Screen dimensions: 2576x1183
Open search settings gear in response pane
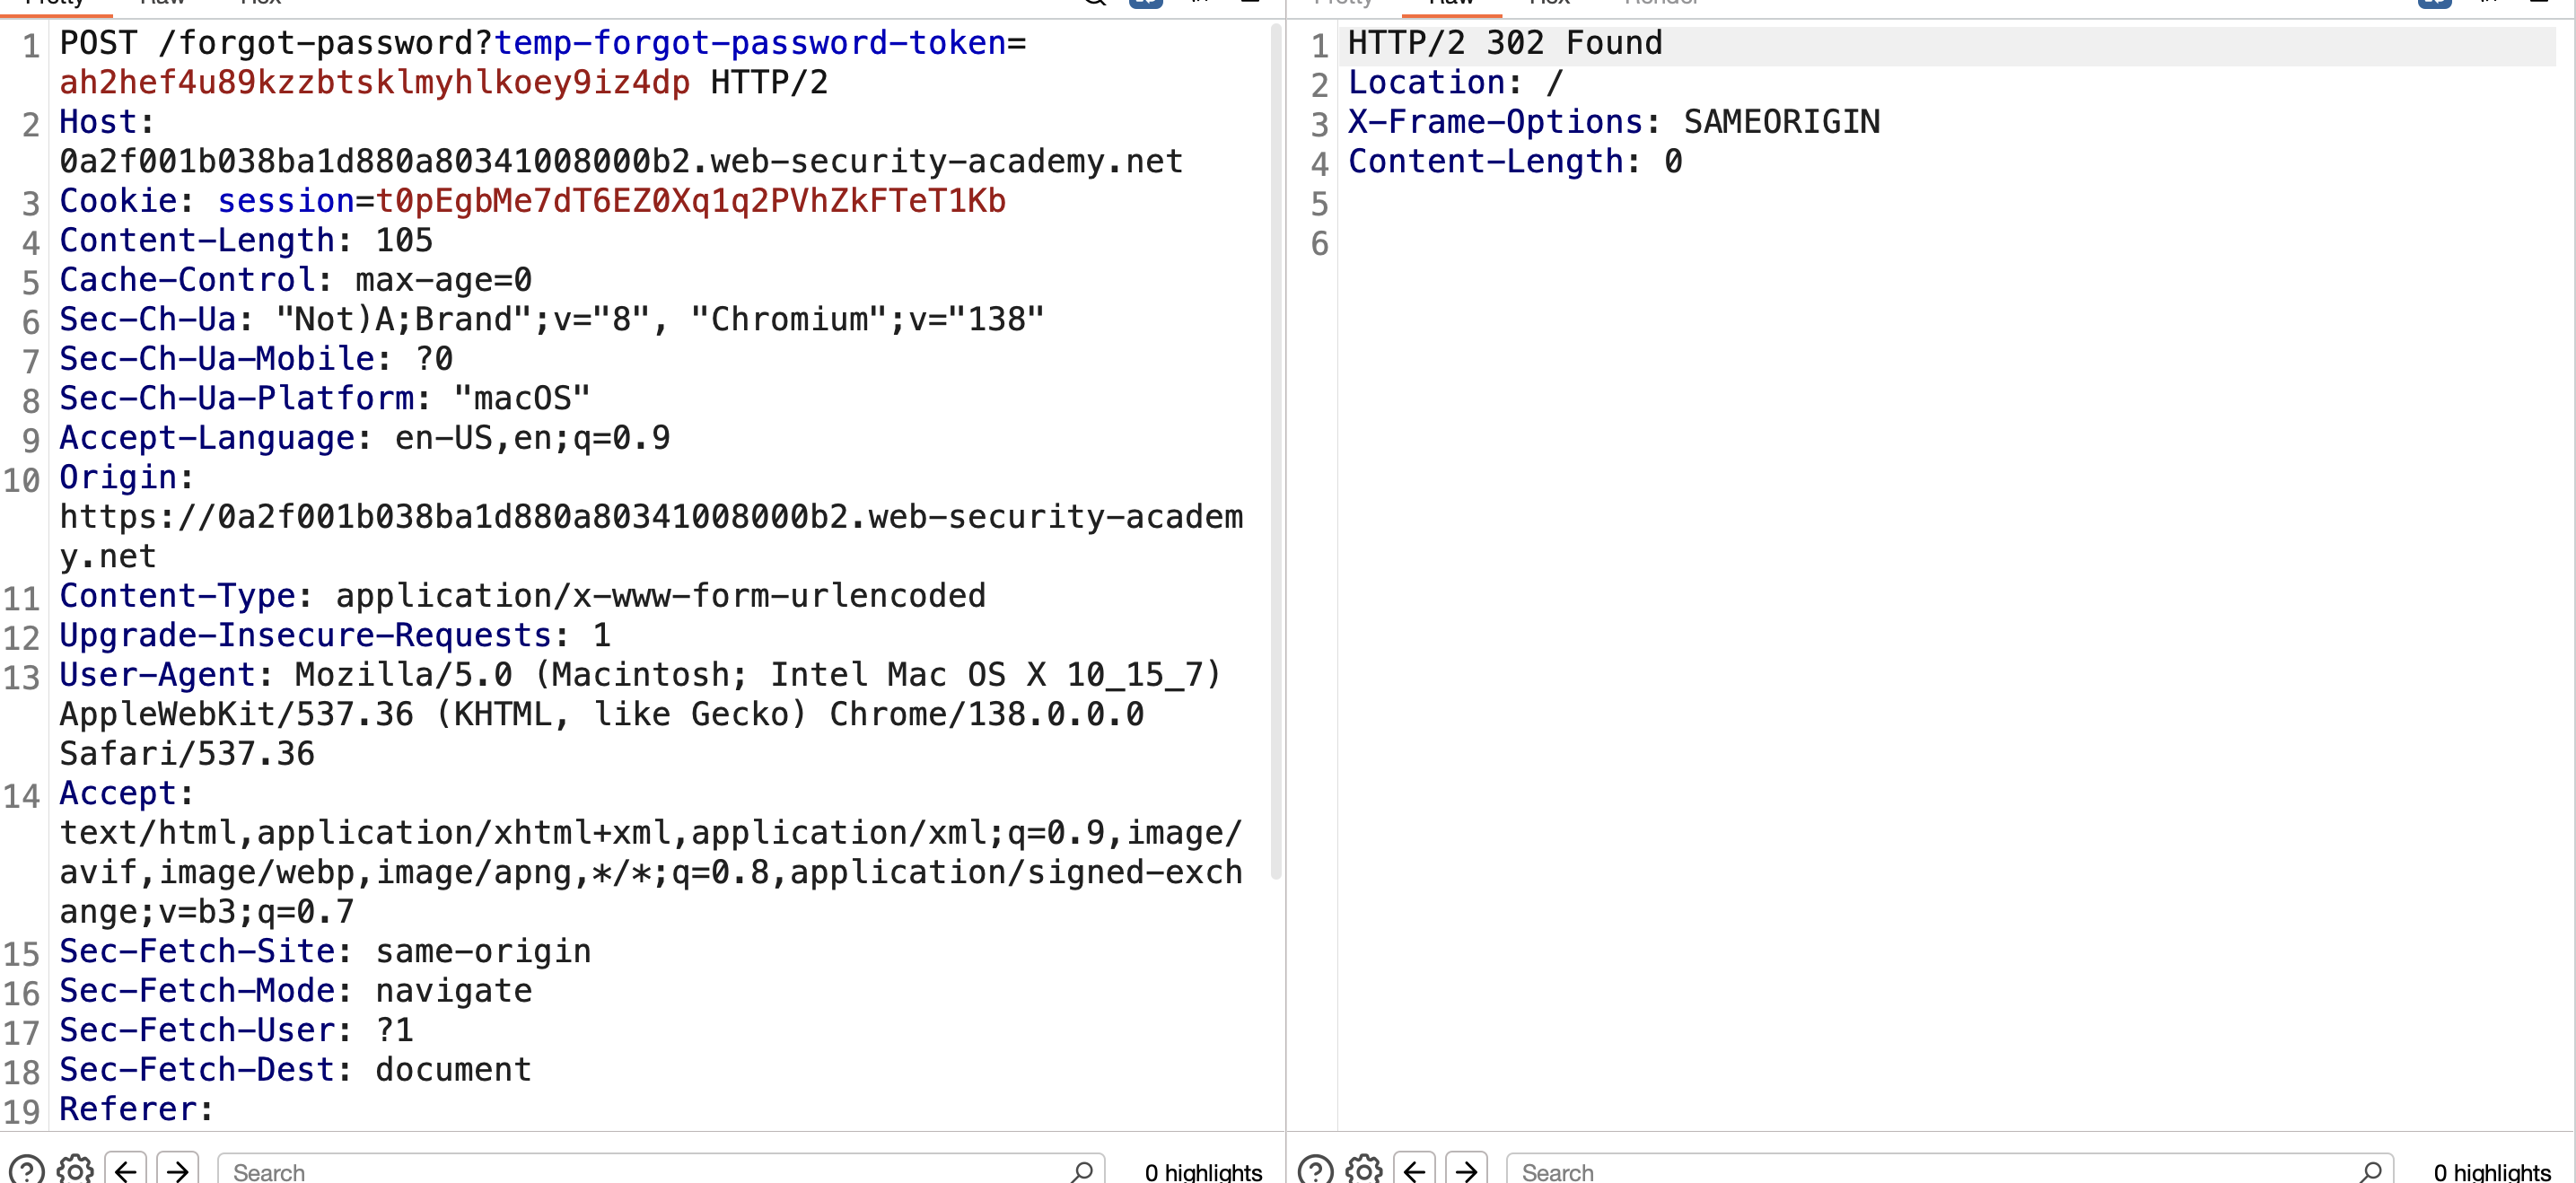tap(1364, 1170)
